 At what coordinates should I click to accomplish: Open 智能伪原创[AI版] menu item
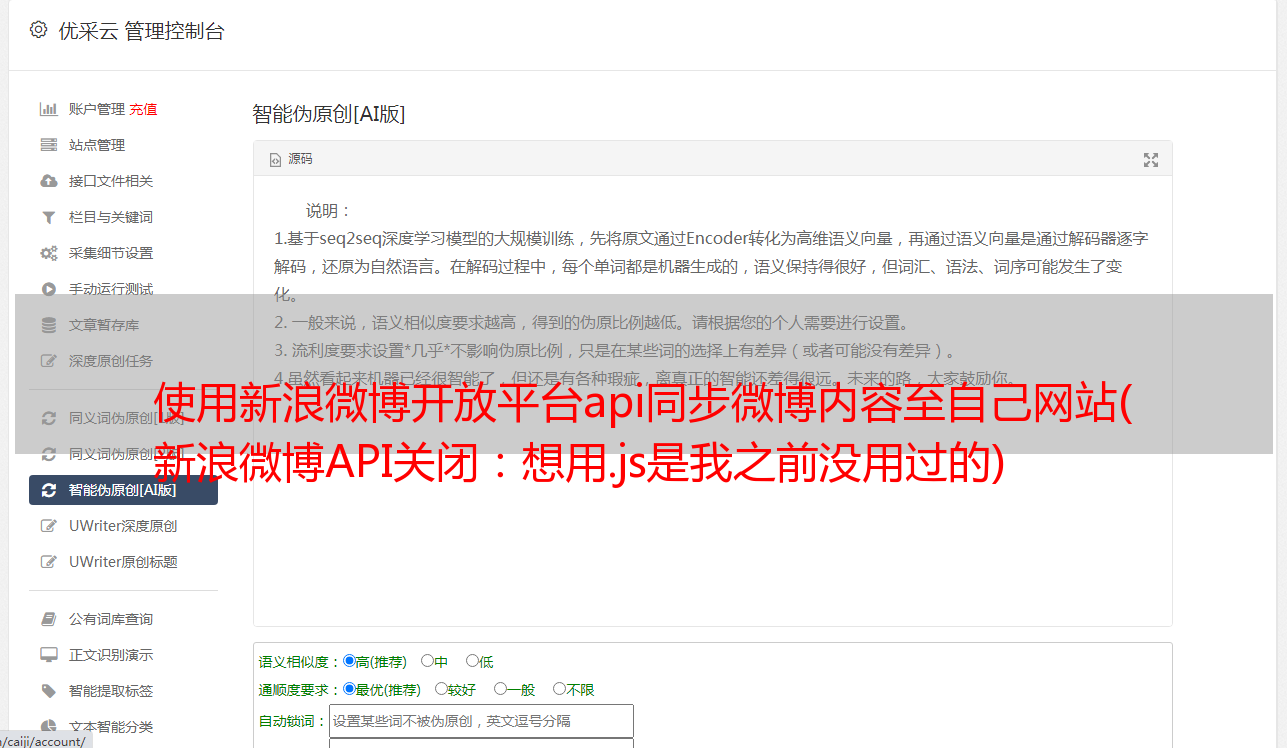124,490
